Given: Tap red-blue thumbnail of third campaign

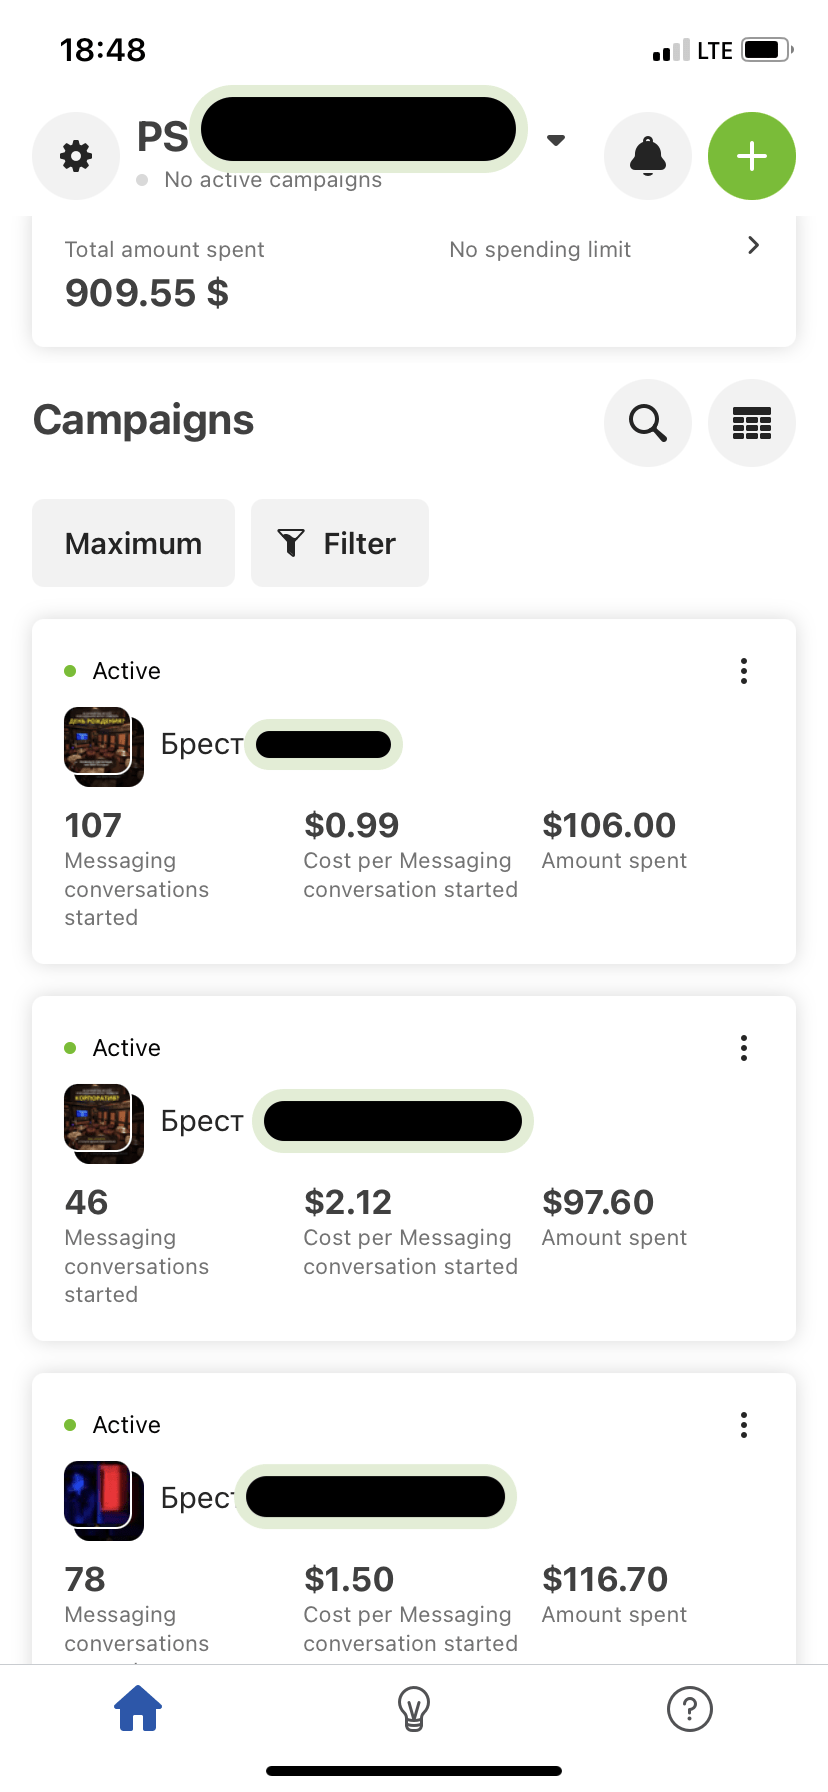Looking at the screenshot, I should point(104,1501).
